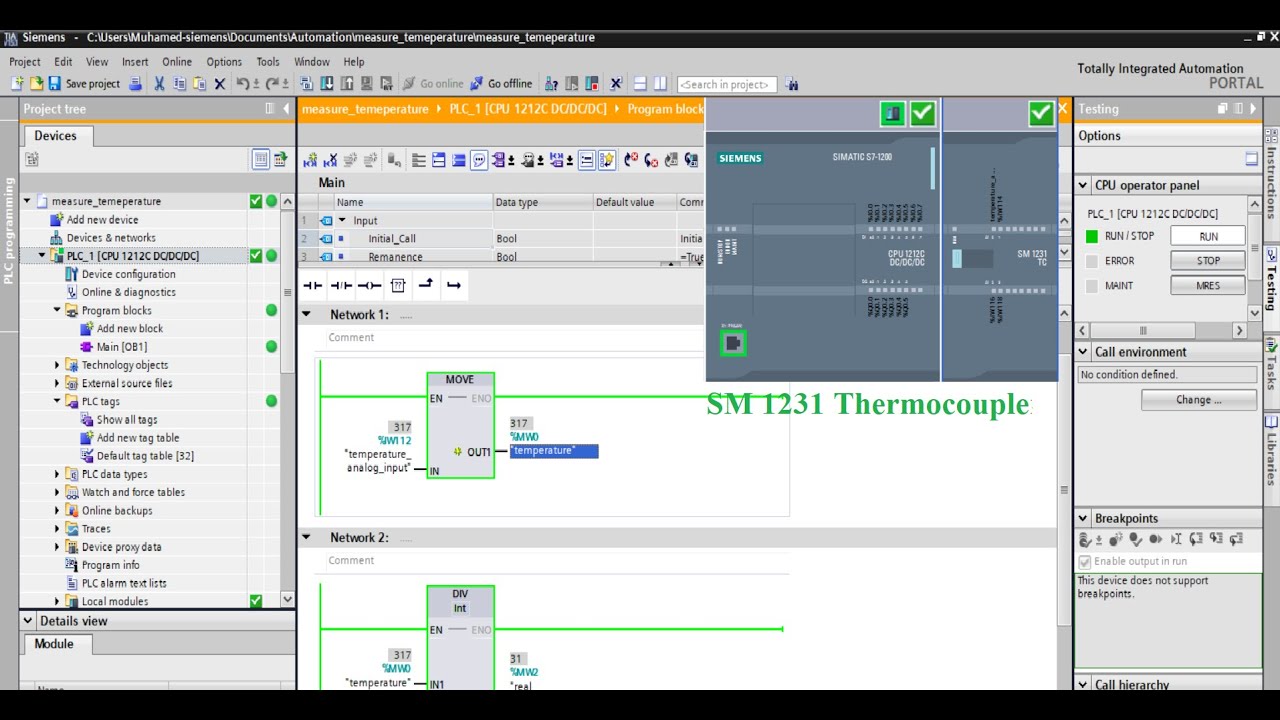Image resolution: width=1280 pixels, height=720 pixels.
Task: Click the Accessible devices icon
Action: coord(551,84)
